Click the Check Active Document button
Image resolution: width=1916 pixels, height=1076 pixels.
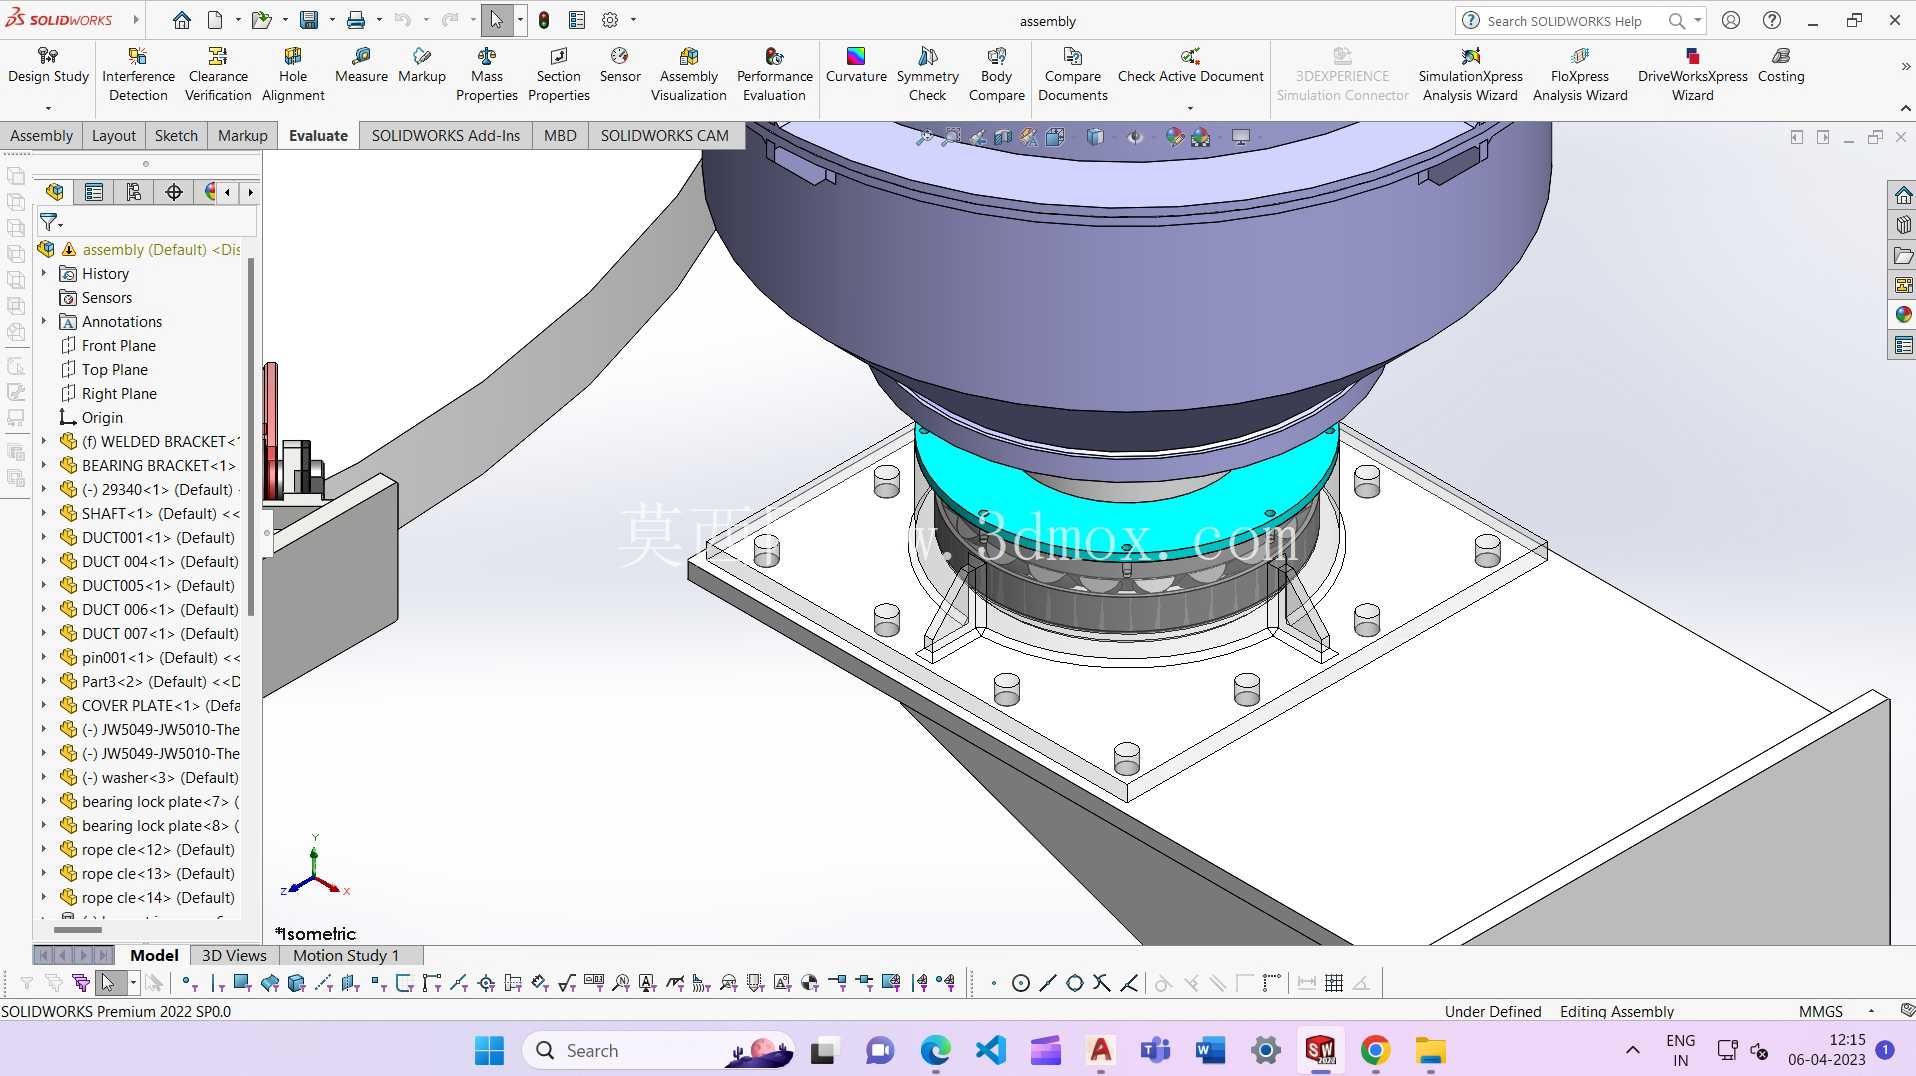click(1190, 66)
